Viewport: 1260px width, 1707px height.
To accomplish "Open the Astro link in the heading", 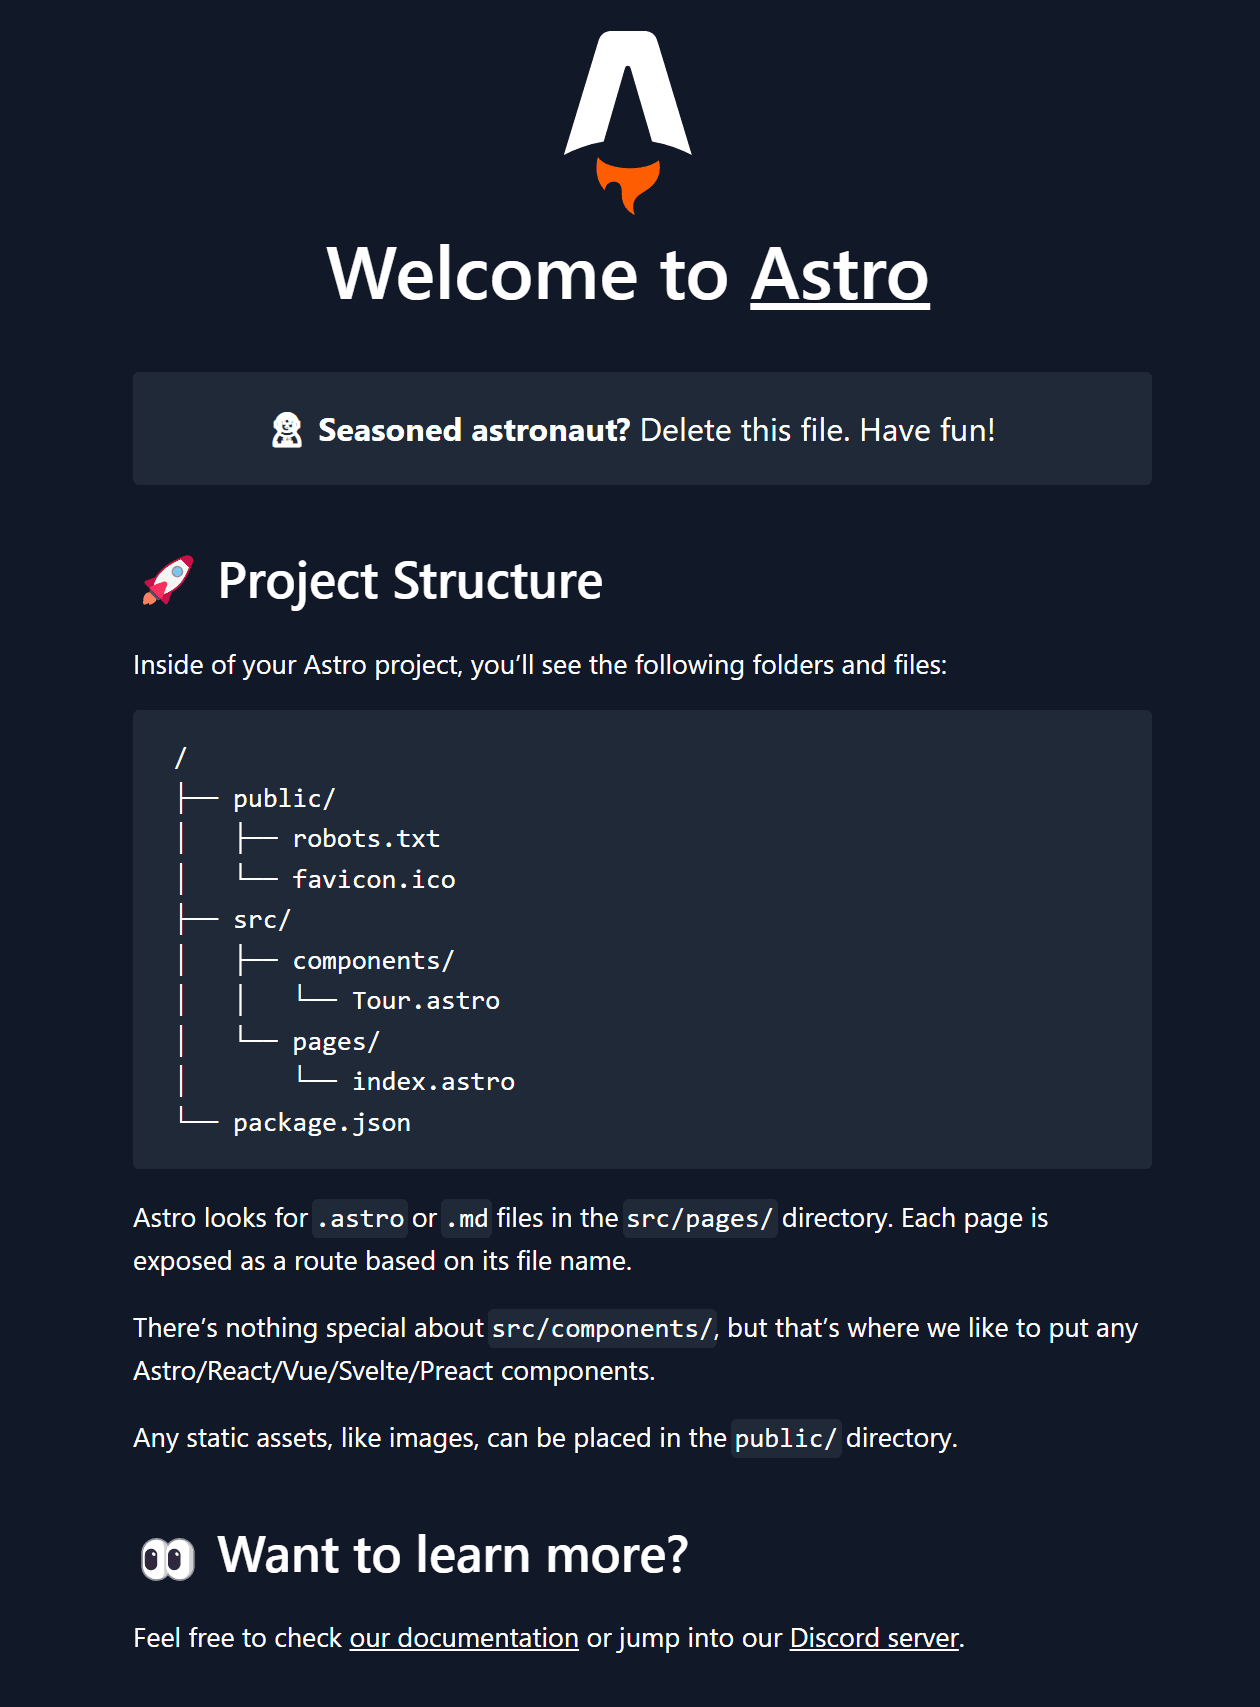I will coord(839,275).
